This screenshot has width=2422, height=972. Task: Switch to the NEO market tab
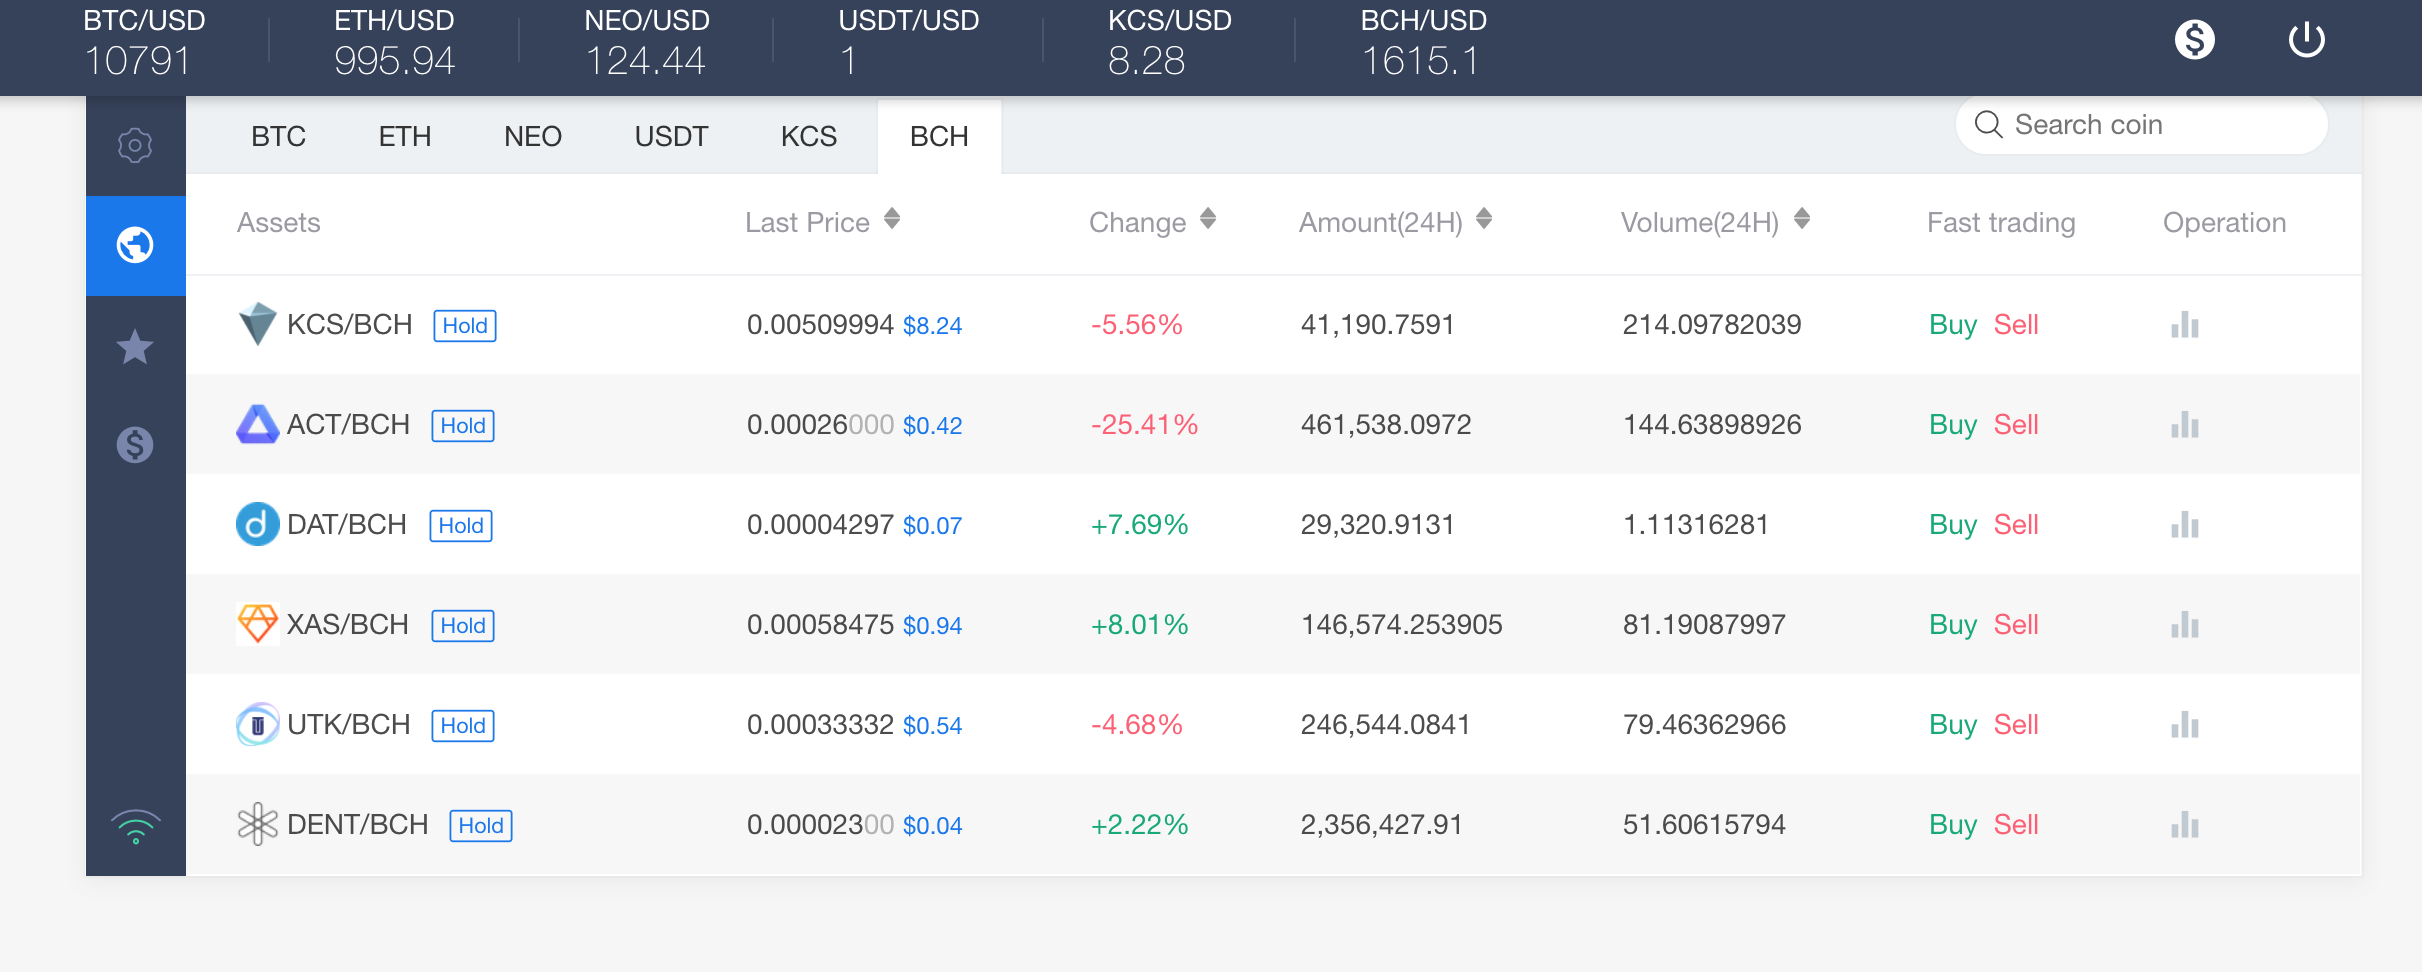point(533,136)
